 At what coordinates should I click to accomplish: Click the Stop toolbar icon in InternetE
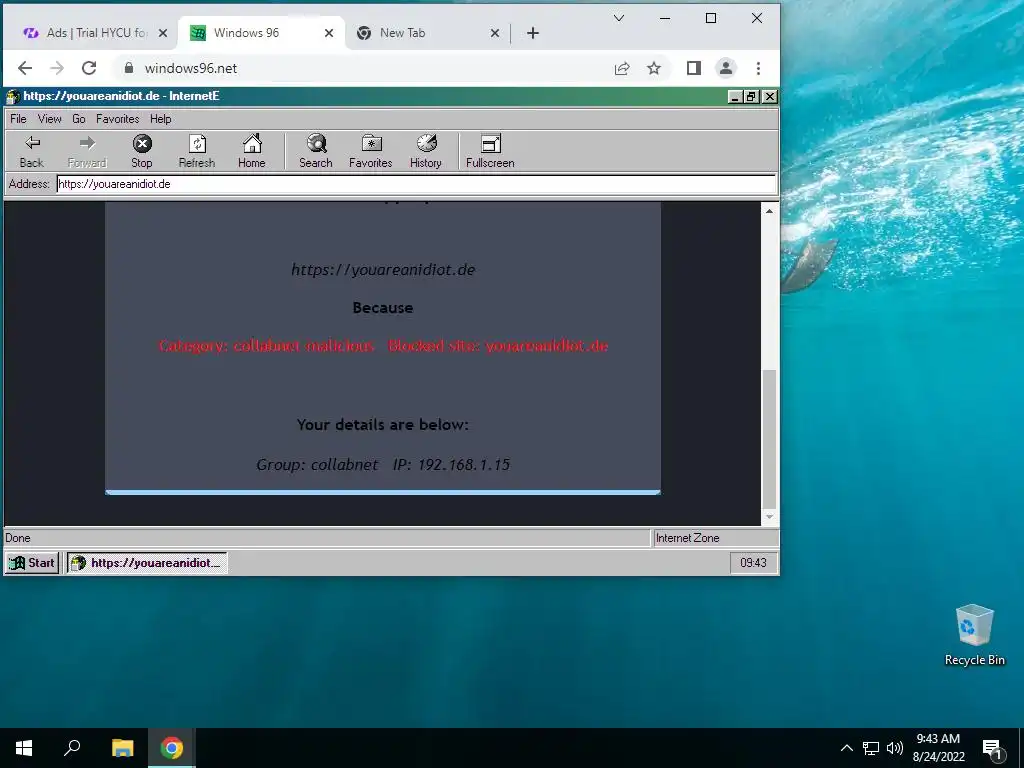coord(142,152)
